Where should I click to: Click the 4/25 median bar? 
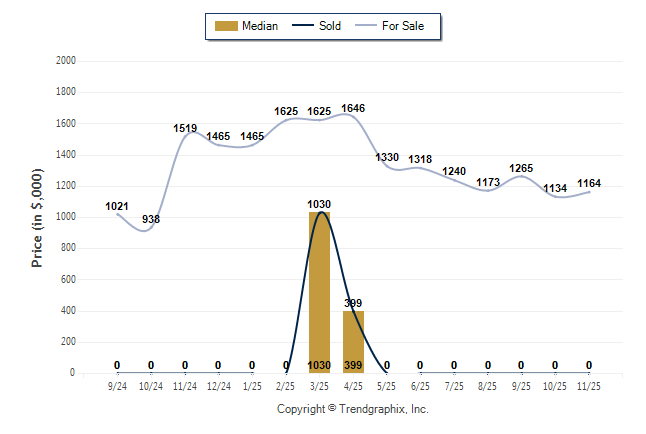[353, 341]
